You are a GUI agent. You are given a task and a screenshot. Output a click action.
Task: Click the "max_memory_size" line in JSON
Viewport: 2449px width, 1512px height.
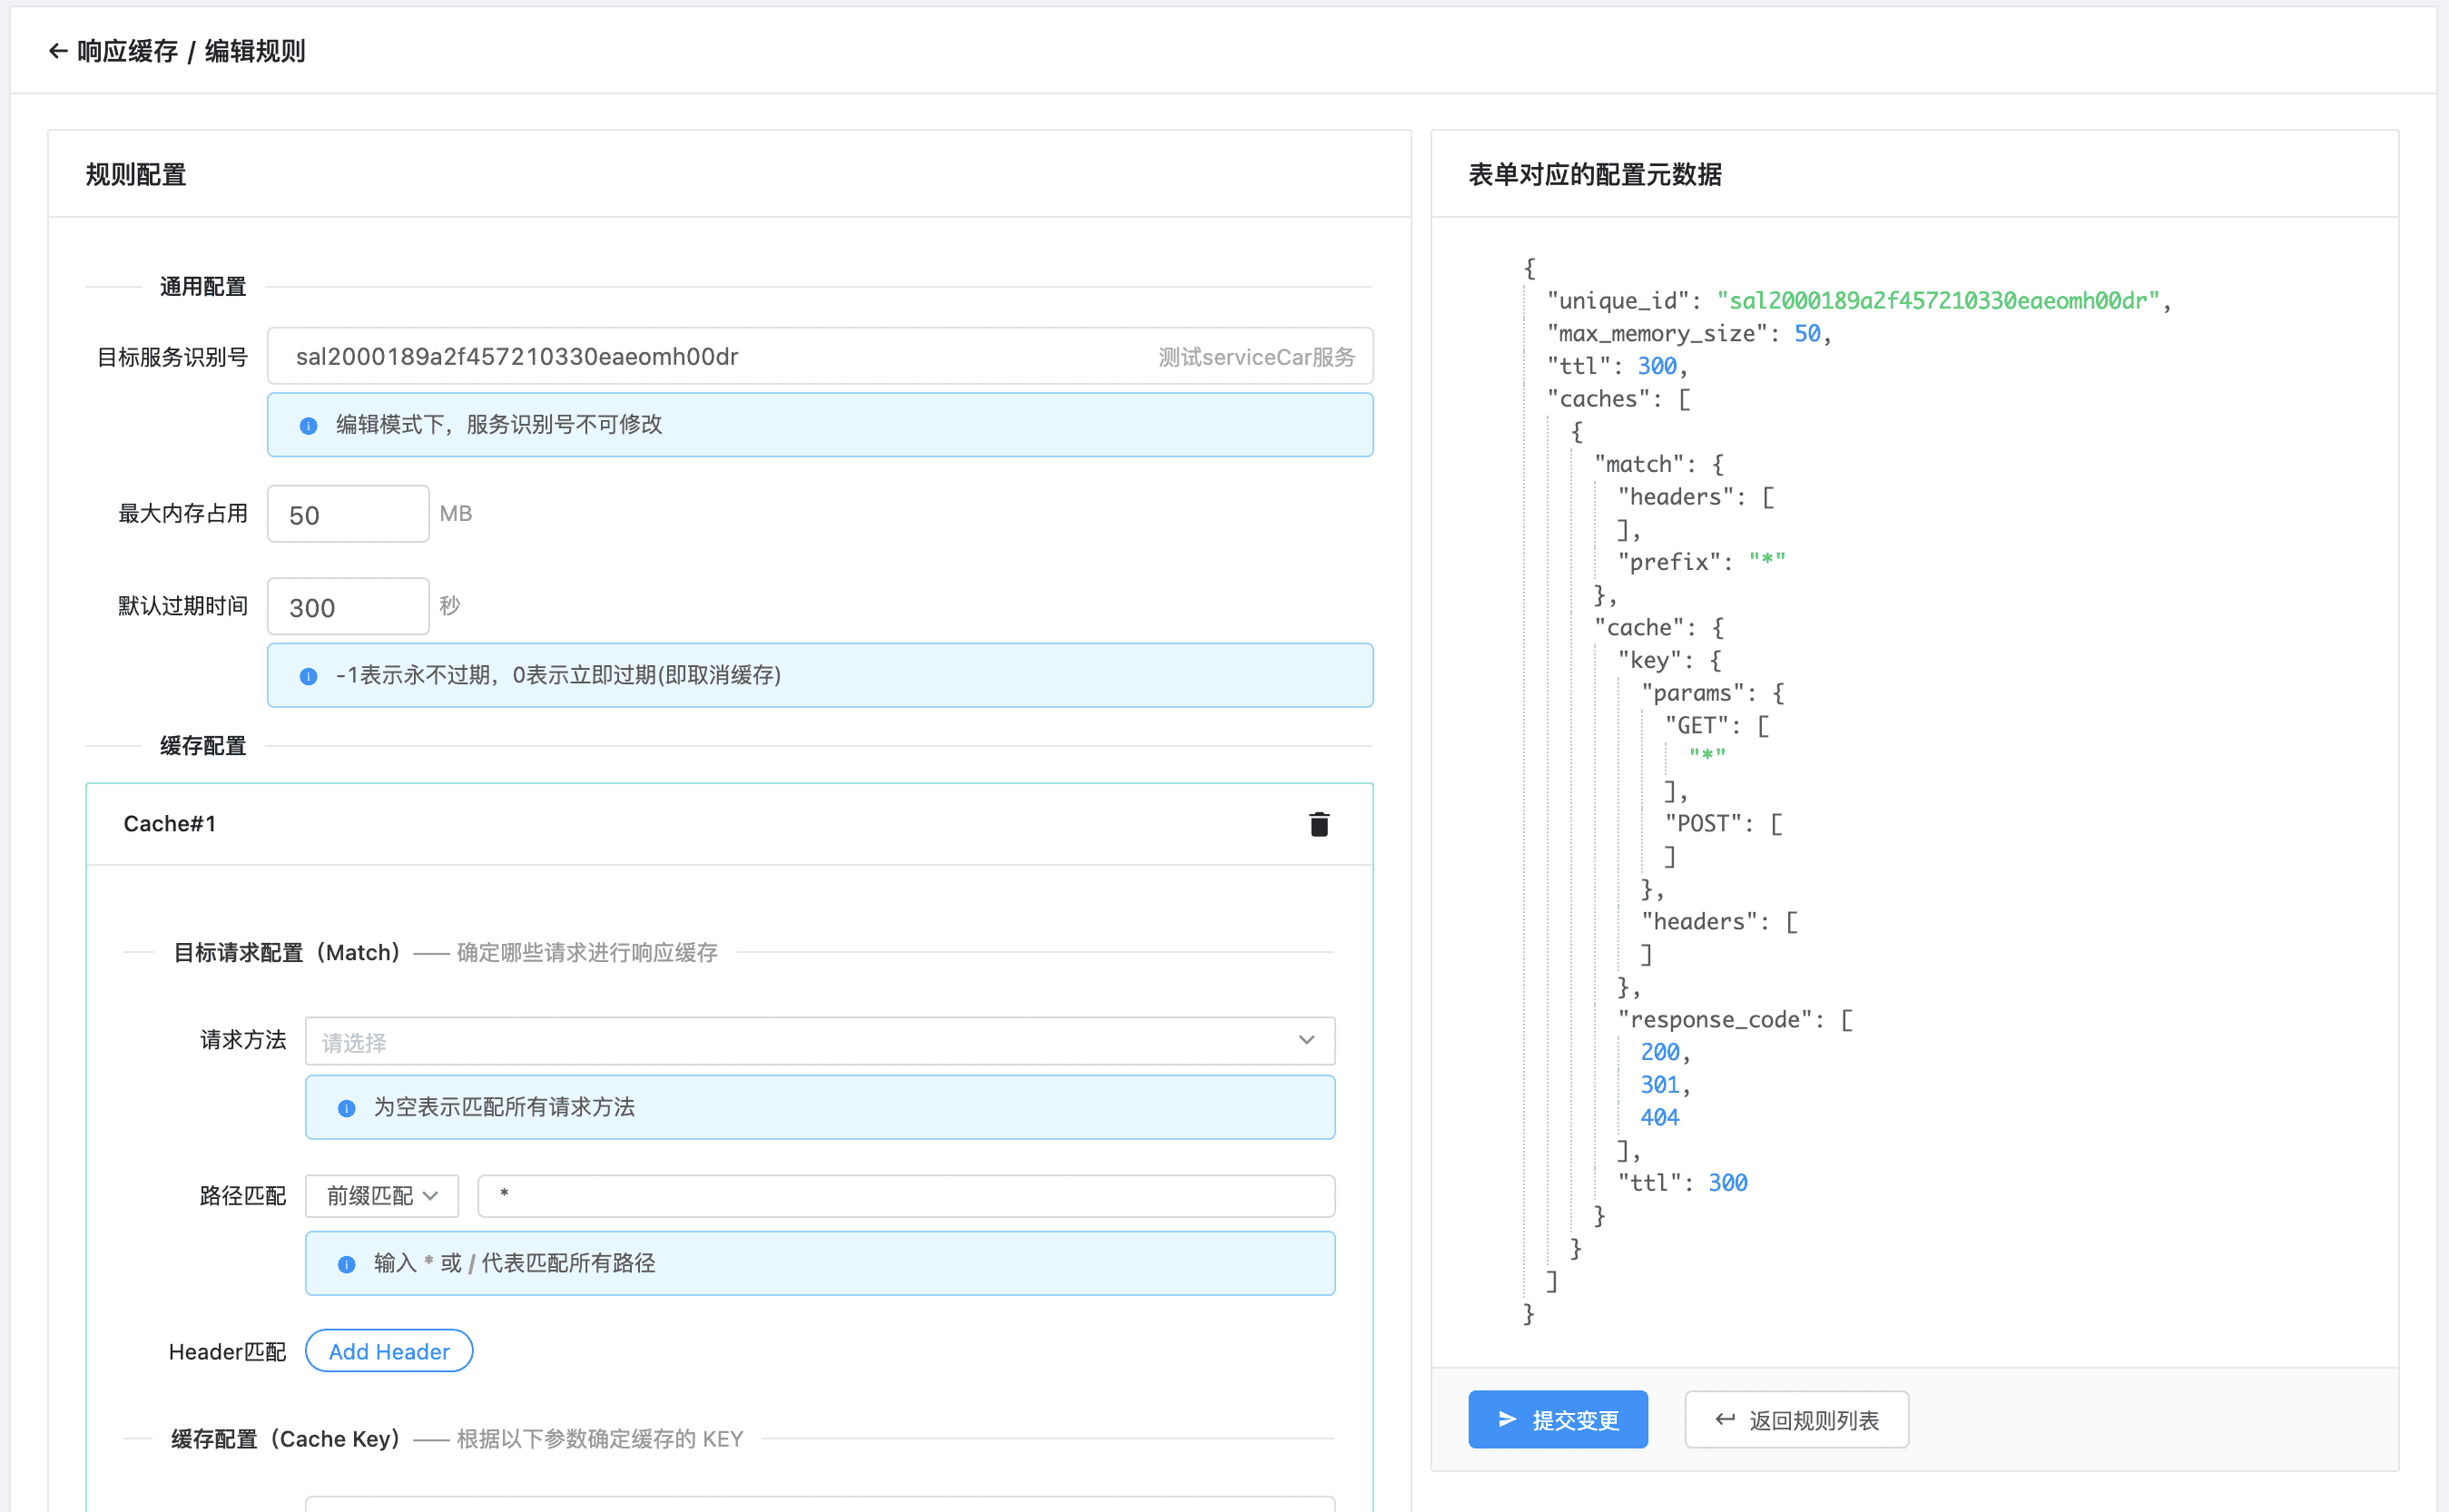(x=1689, y=334)
